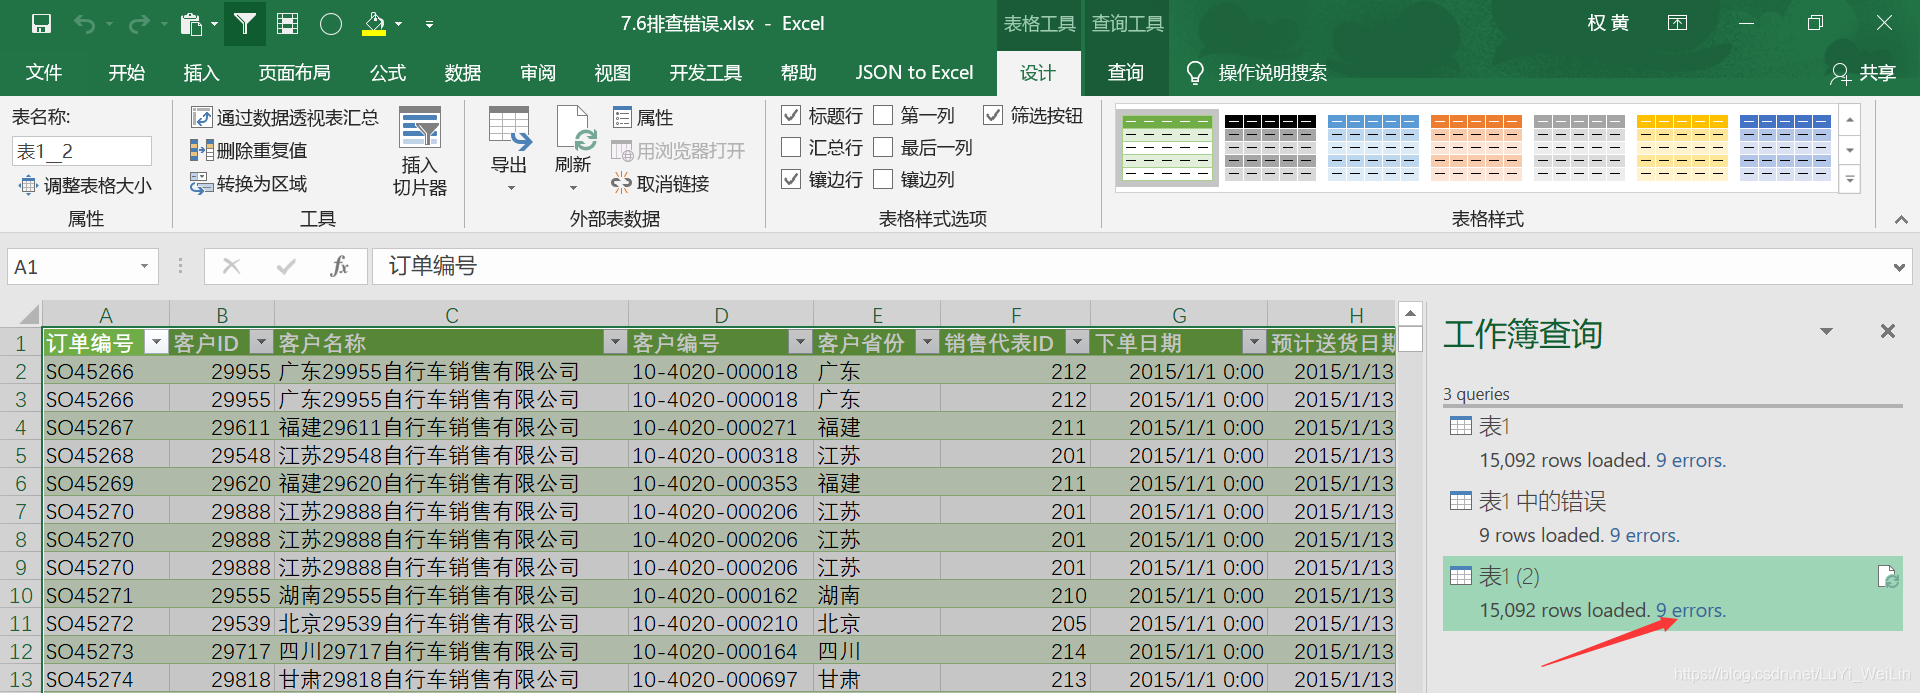Image resolution: width=1920 pixels, height=693 pixels.
Task: Click the fill color bucket icon
Action: [x=374, y=24]
